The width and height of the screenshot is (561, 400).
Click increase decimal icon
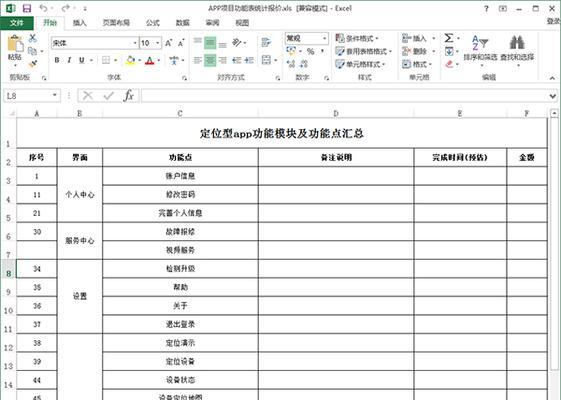291,64
